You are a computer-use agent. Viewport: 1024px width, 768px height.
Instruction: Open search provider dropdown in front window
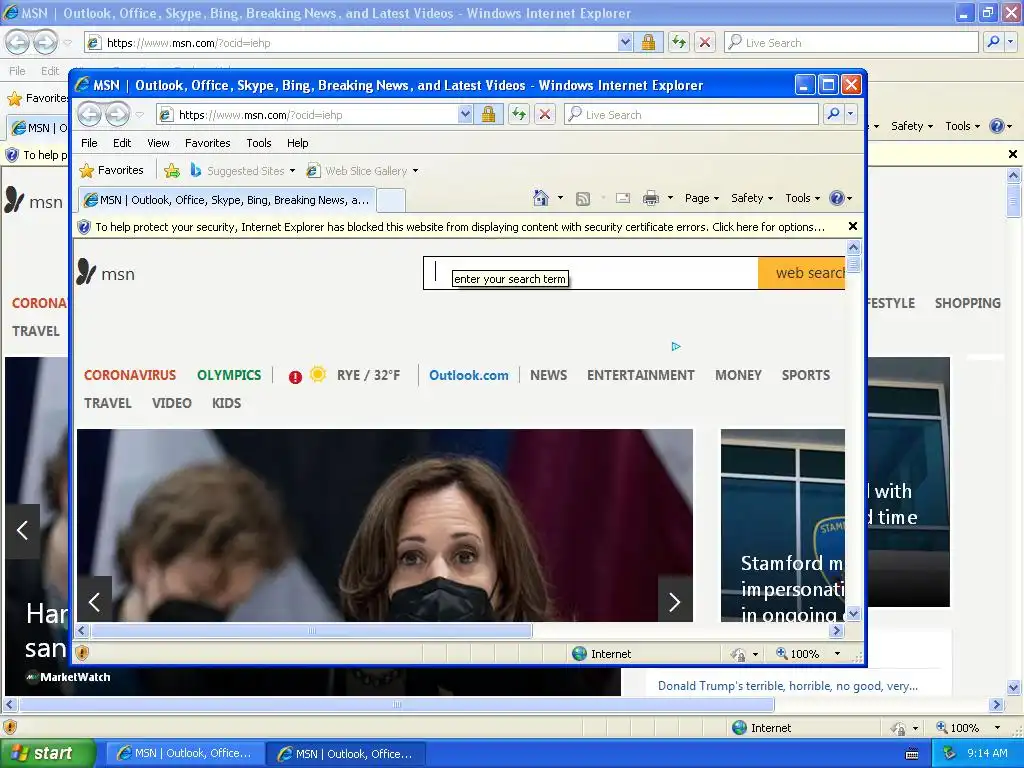[x=850, y=114]
